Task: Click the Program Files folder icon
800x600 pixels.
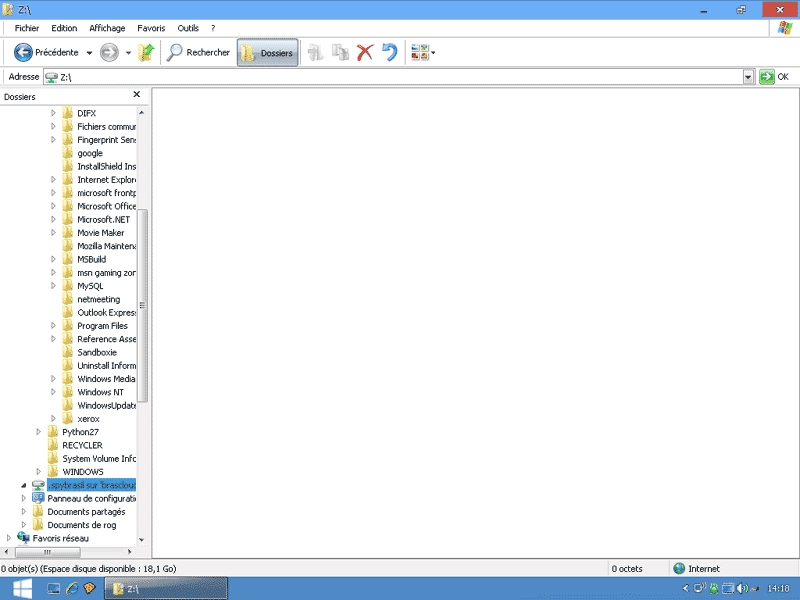Action: click(68, 325)
